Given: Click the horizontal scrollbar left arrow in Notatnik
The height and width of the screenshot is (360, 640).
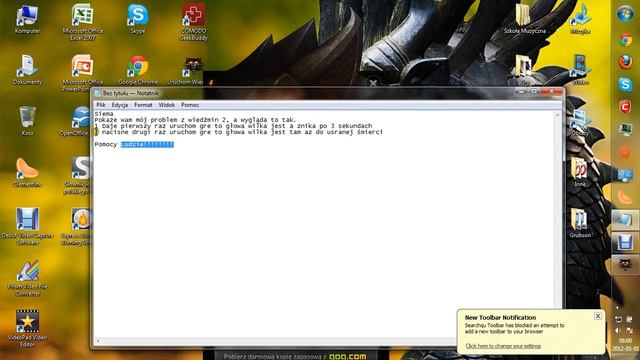Looking at the screenshot, I should 98,341.
